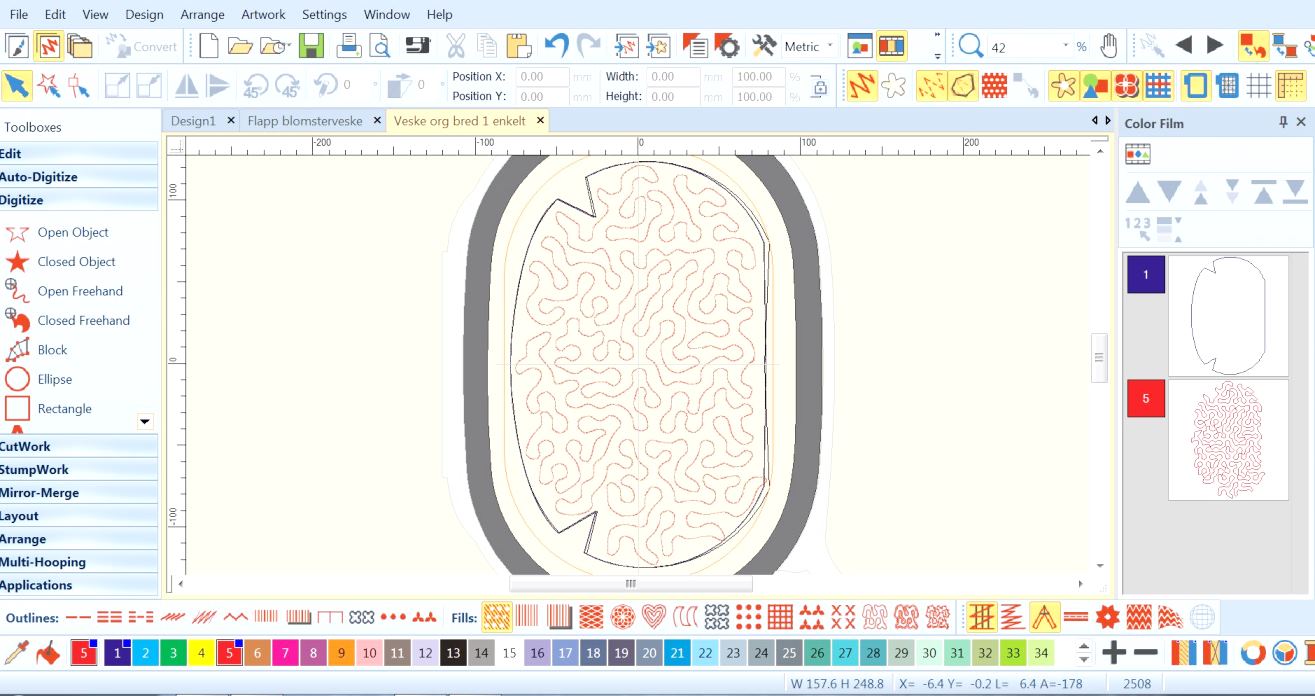Select green color swatch 3
1315x696 pixels.
tap(173, 654)
